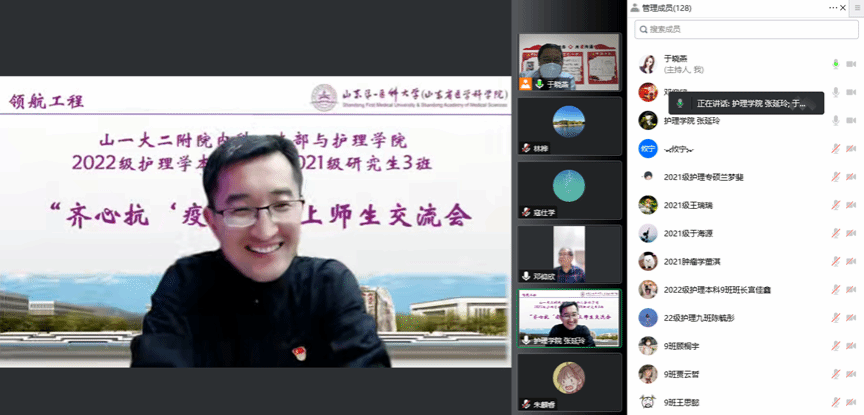Click the microphone icon beside 护理学院 张延玲
The width and height of the screenshot is (864, 415).
tap(836, 121)
